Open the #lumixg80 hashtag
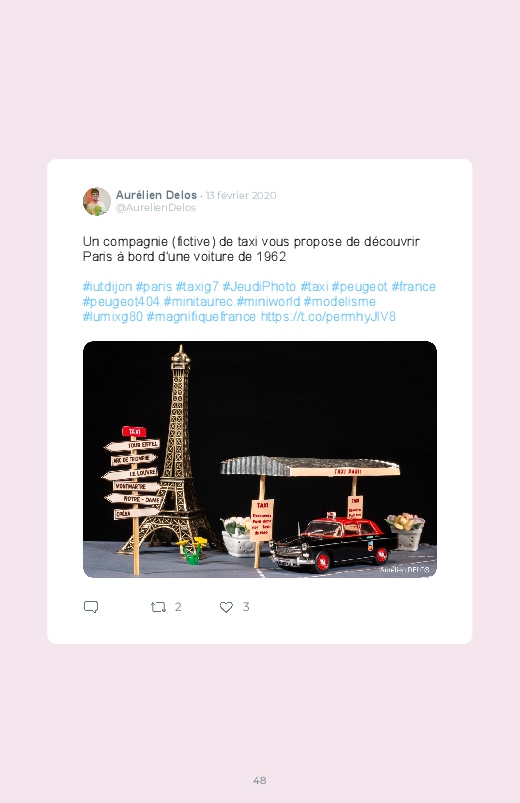 [113, 316]
